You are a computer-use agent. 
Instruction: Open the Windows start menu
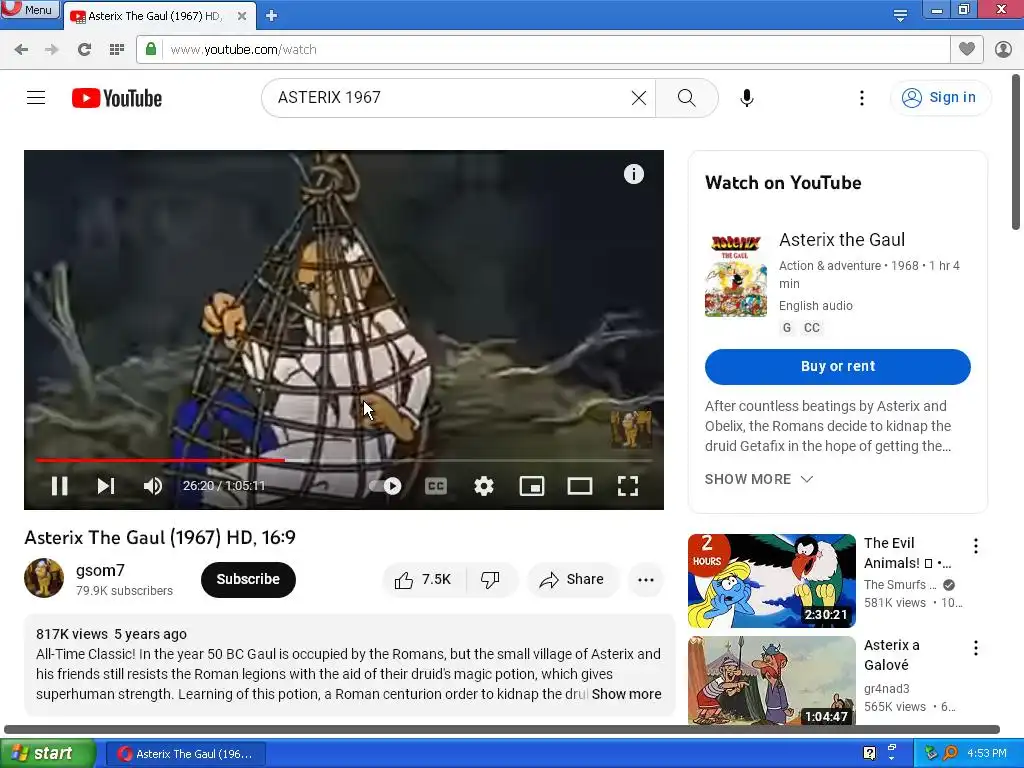(x=47, y=754)
